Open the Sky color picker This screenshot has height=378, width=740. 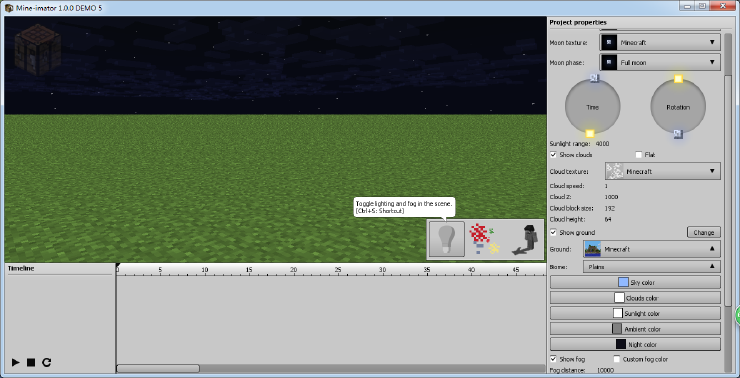[635, 282]
